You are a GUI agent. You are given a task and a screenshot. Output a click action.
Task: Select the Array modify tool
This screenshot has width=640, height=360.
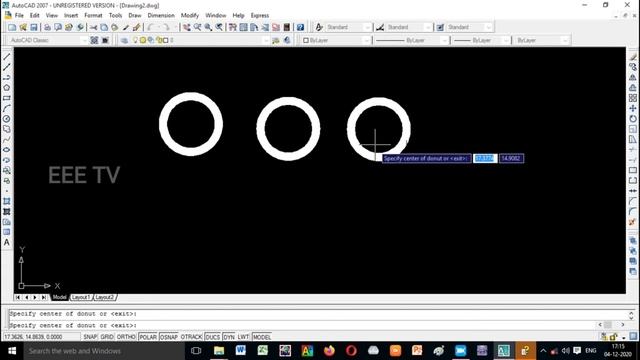point(633,98)
